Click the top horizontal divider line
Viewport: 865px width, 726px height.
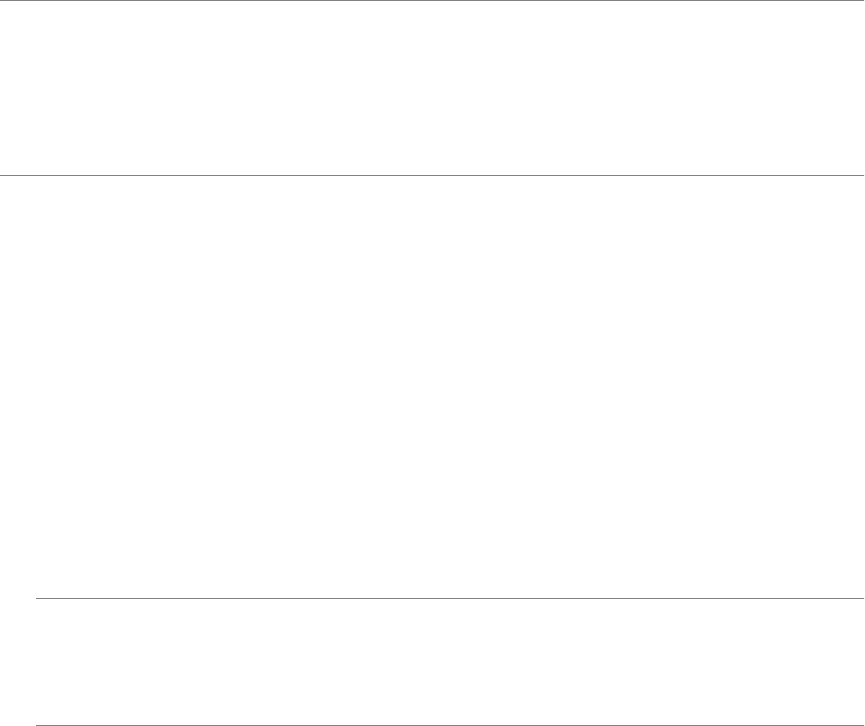[x=432, y=1]
